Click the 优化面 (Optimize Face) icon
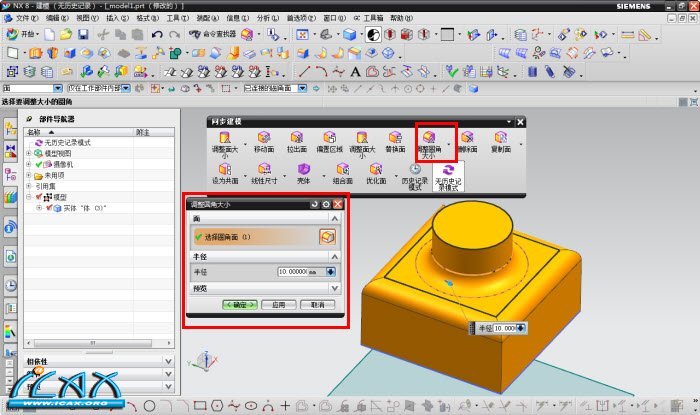The height and width of the screenshot is (415, 700). 375,171
